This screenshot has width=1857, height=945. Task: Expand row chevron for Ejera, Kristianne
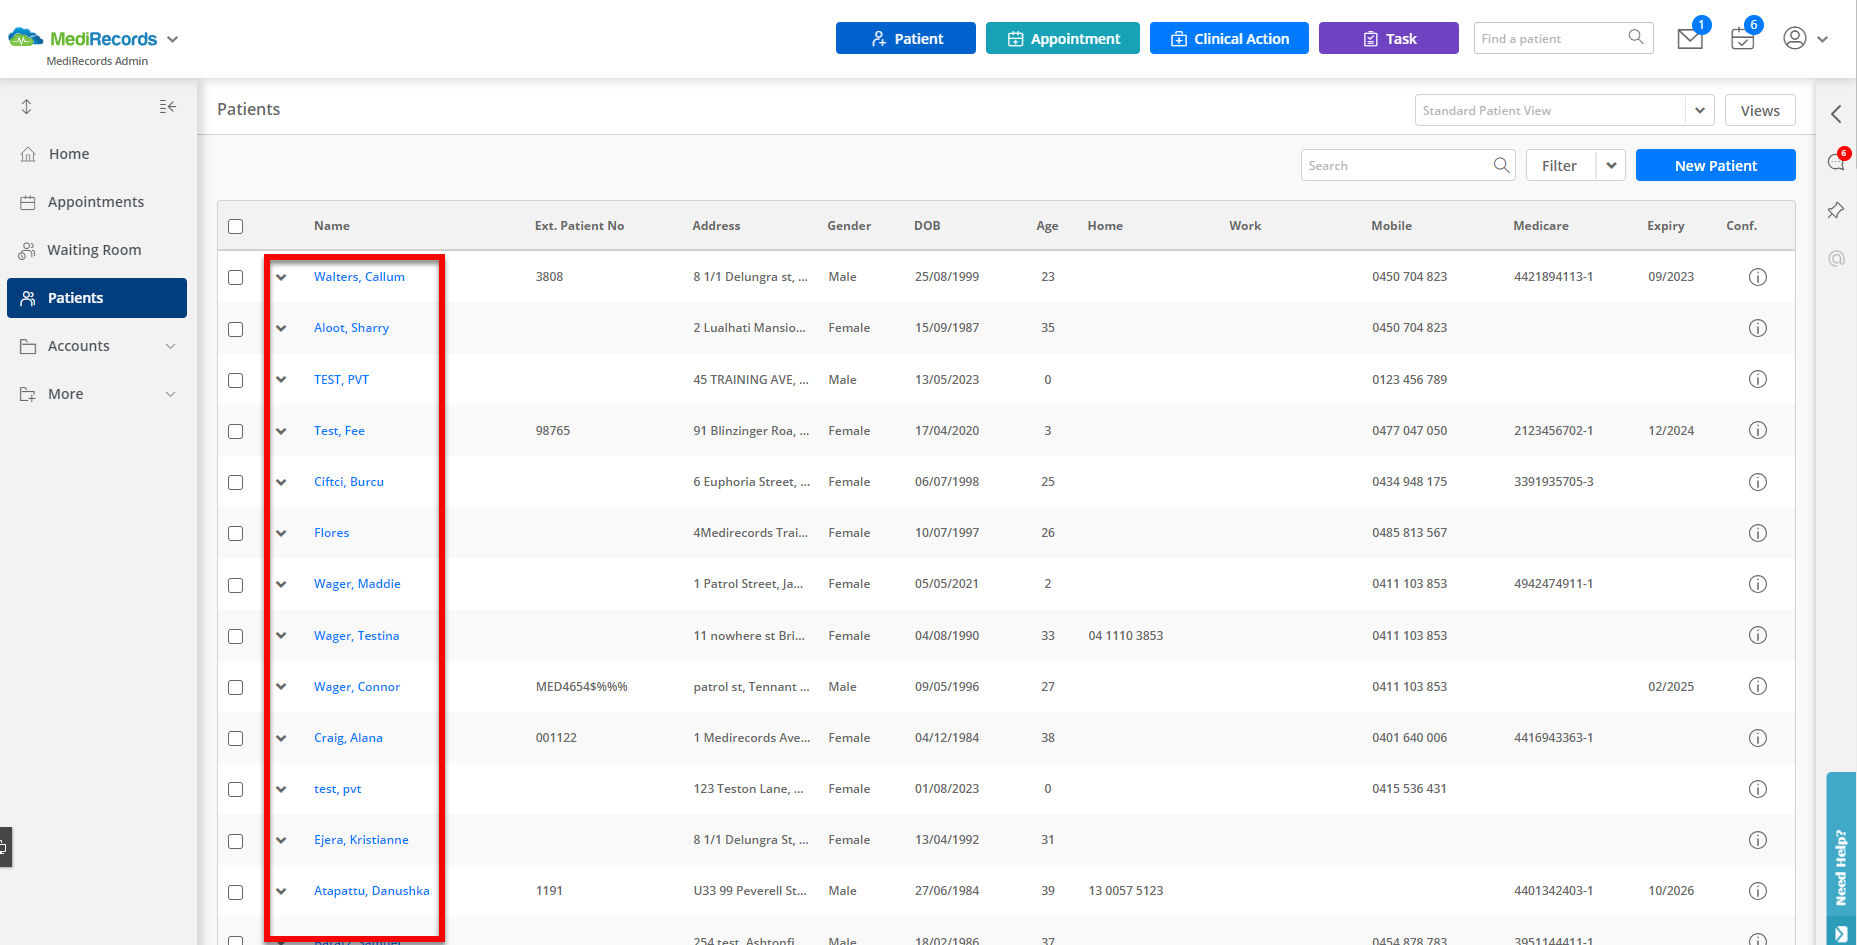281,840
